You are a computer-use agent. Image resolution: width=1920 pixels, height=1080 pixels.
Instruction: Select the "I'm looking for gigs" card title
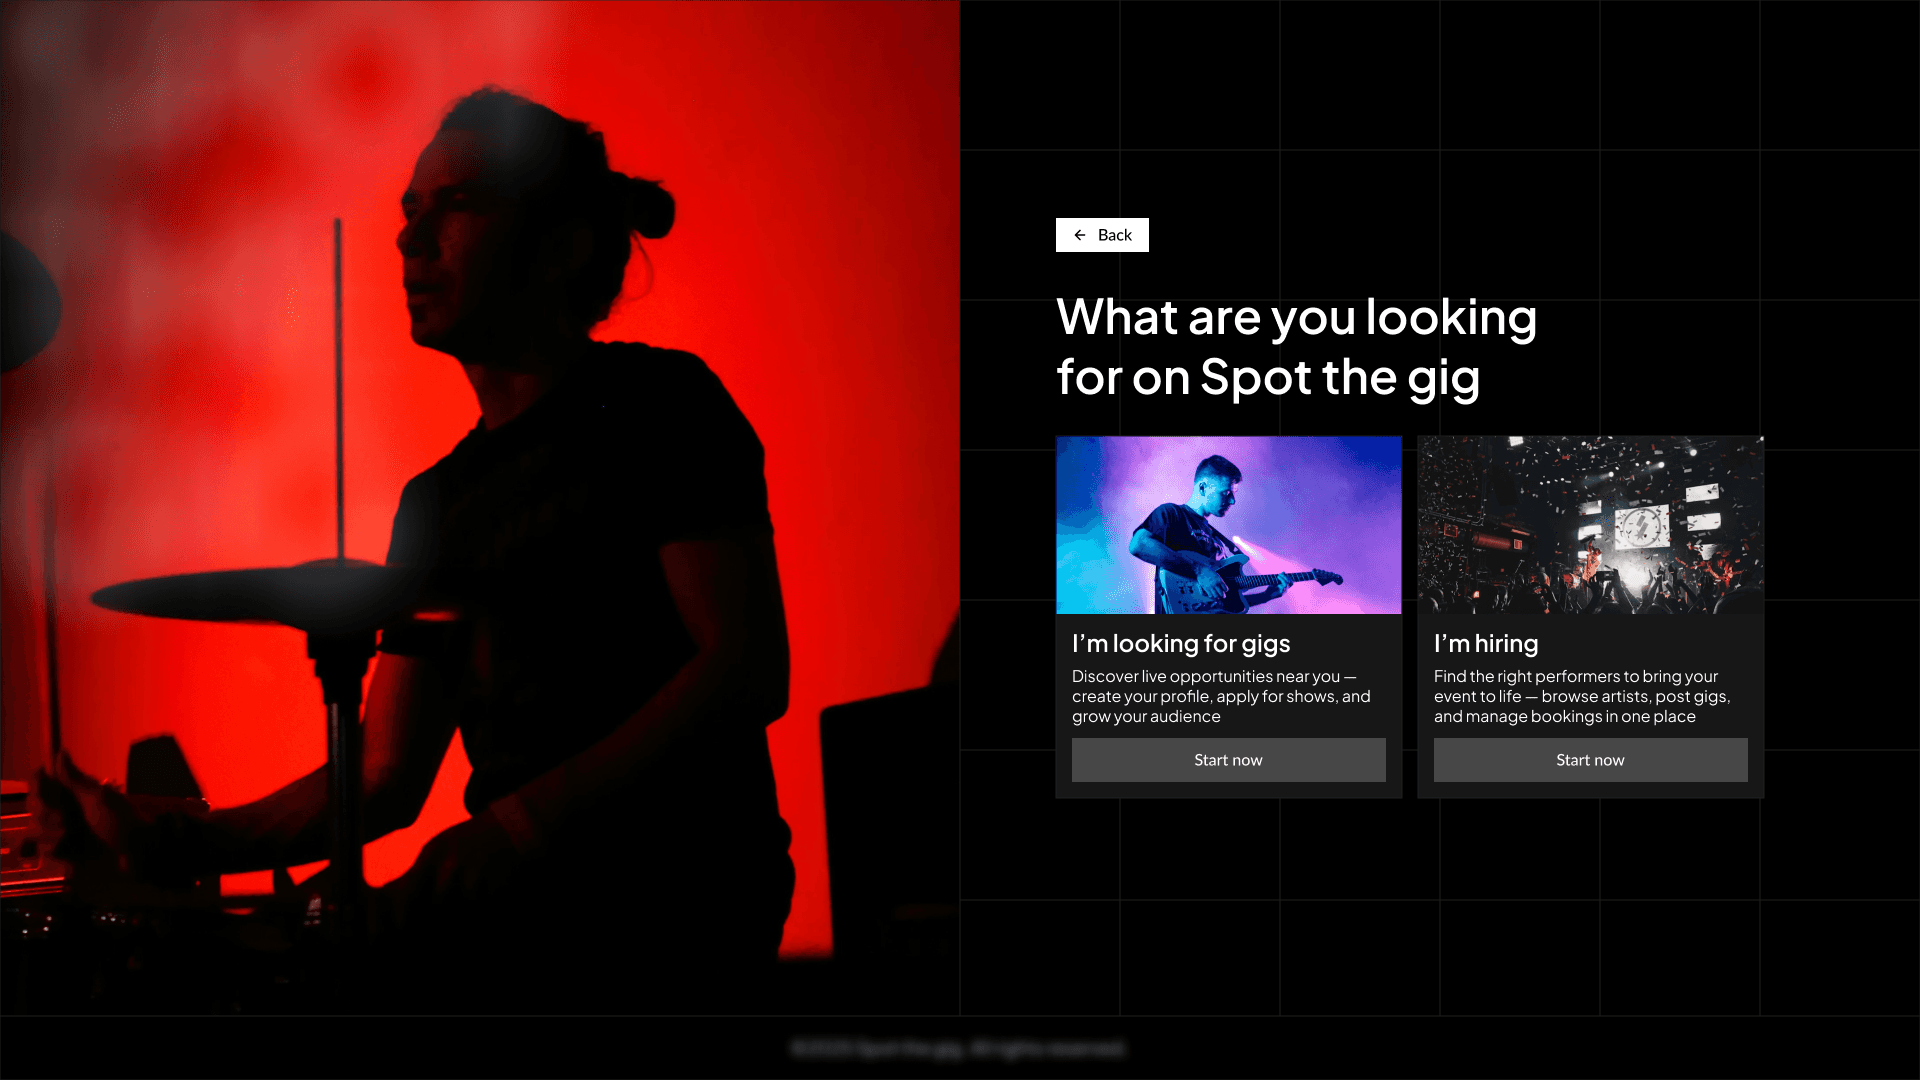[1181, 644]
